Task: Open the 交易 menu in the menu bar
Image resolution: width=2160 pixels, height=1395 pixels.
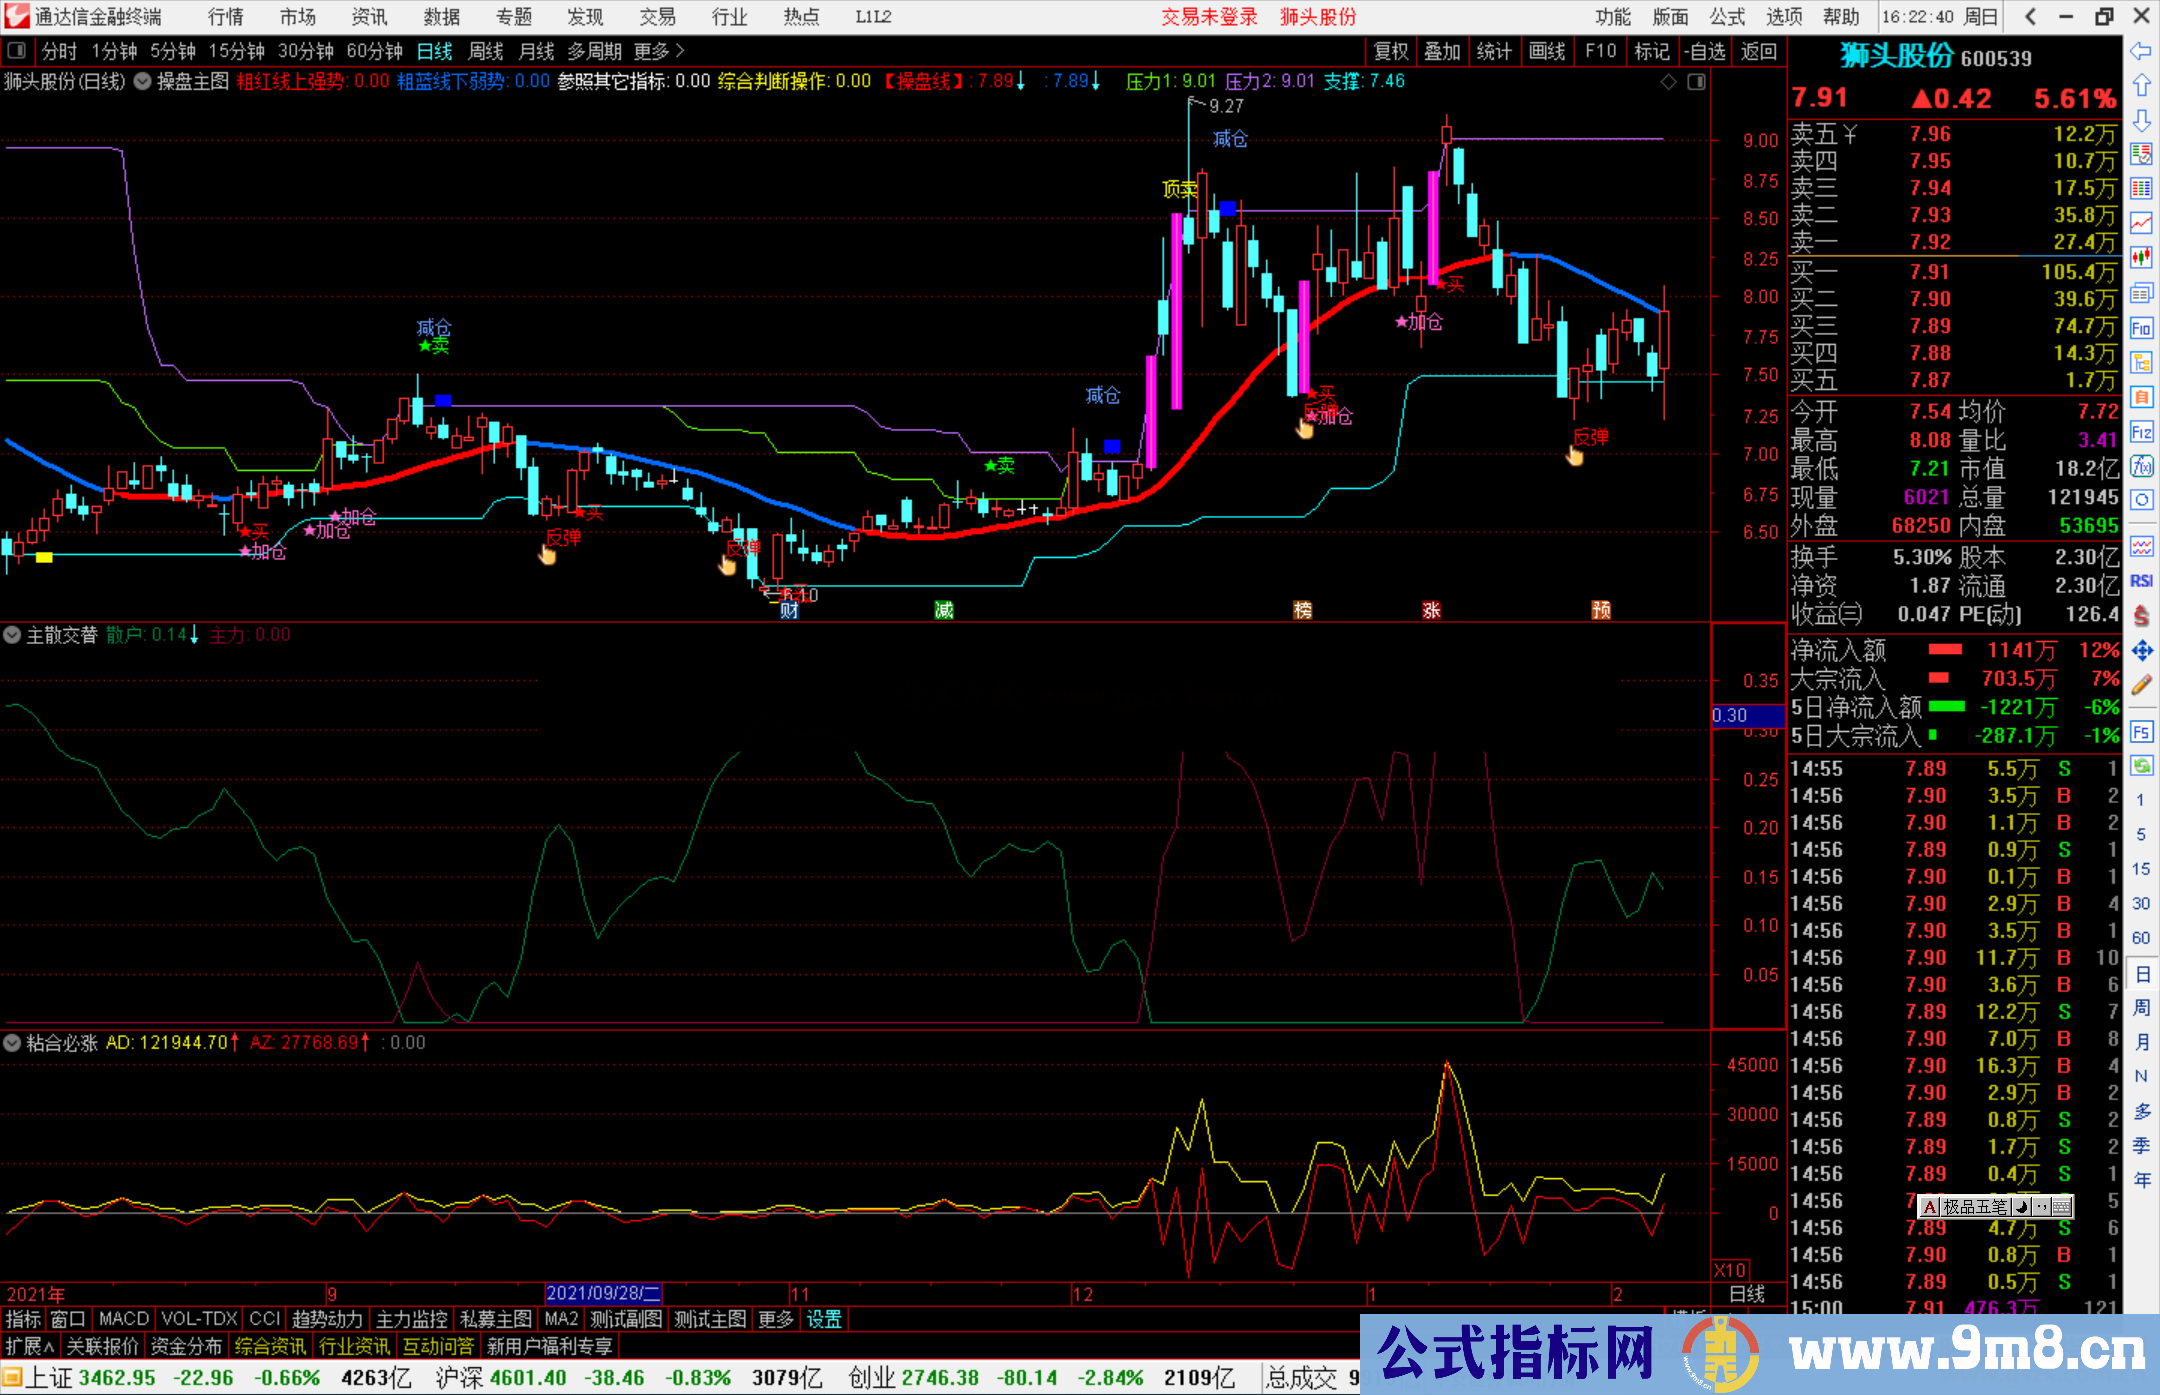Action: tap(658, 16)
